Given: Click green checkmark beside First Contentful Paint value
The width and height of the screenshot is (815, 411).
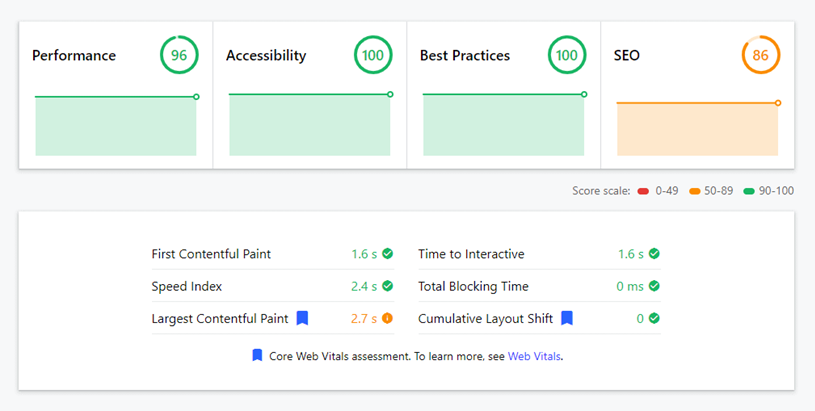Looking at the screenshot, I should [x=387, y=254].
